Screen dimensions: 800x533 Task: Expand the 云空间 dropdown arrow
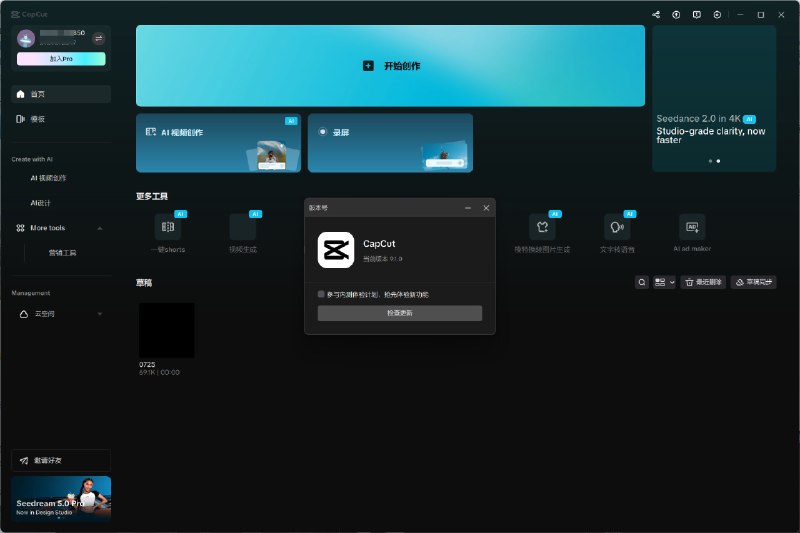point(100,314)
